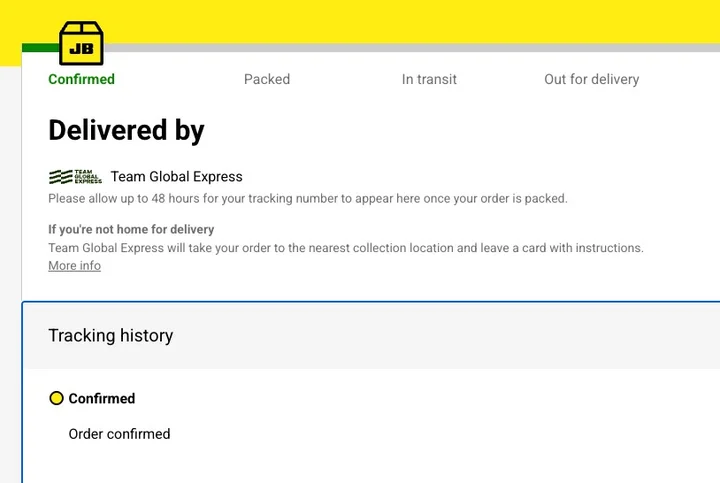Click the green segment of progress bar

pyautogui.click(x=40, y=48)
